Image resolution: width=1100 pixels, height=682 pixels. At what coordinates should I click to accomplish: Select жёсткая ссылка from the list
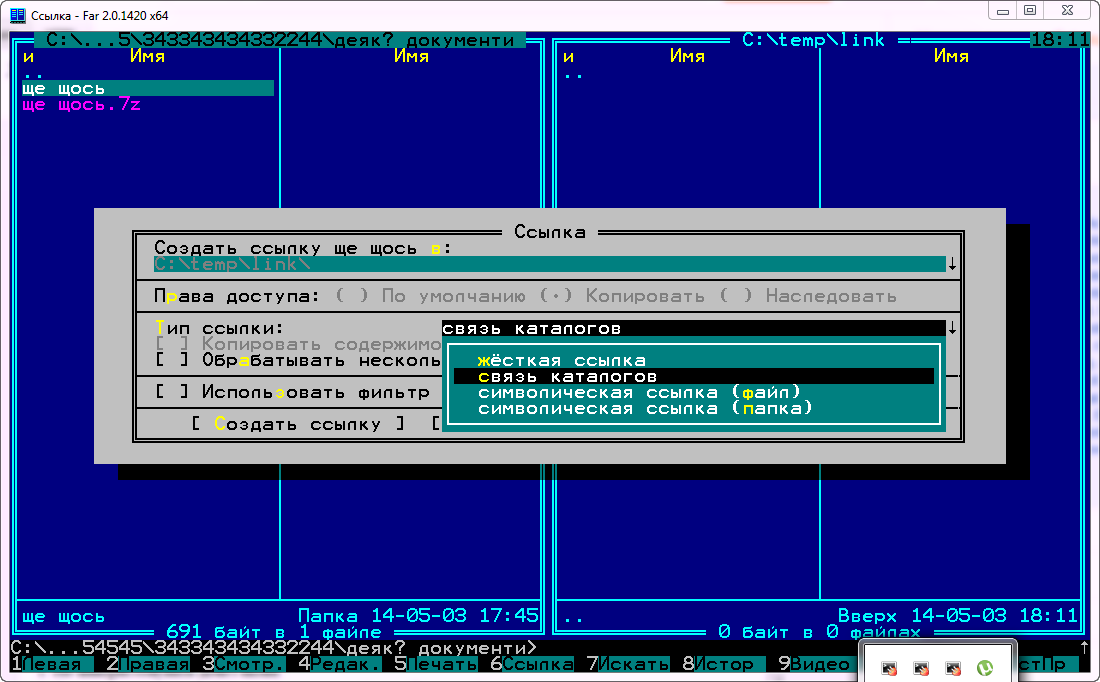(561, 360)
